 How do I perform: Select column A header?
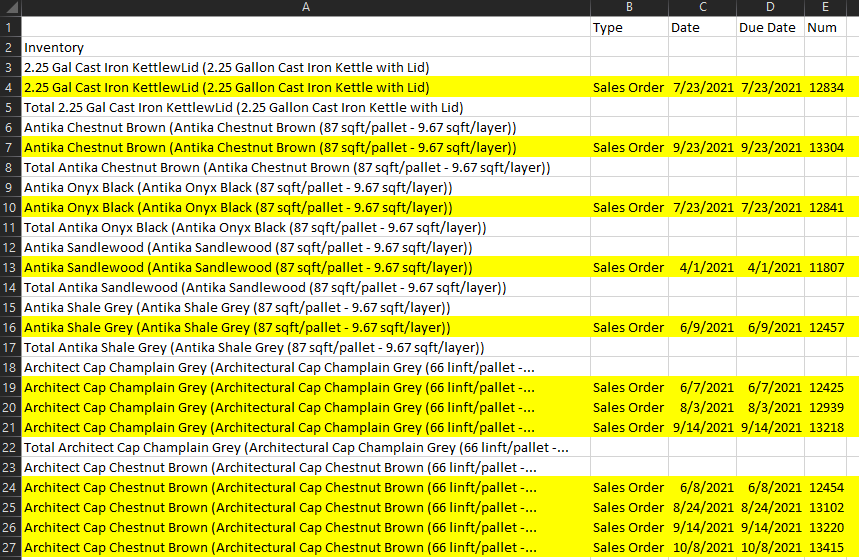(306, 8)
